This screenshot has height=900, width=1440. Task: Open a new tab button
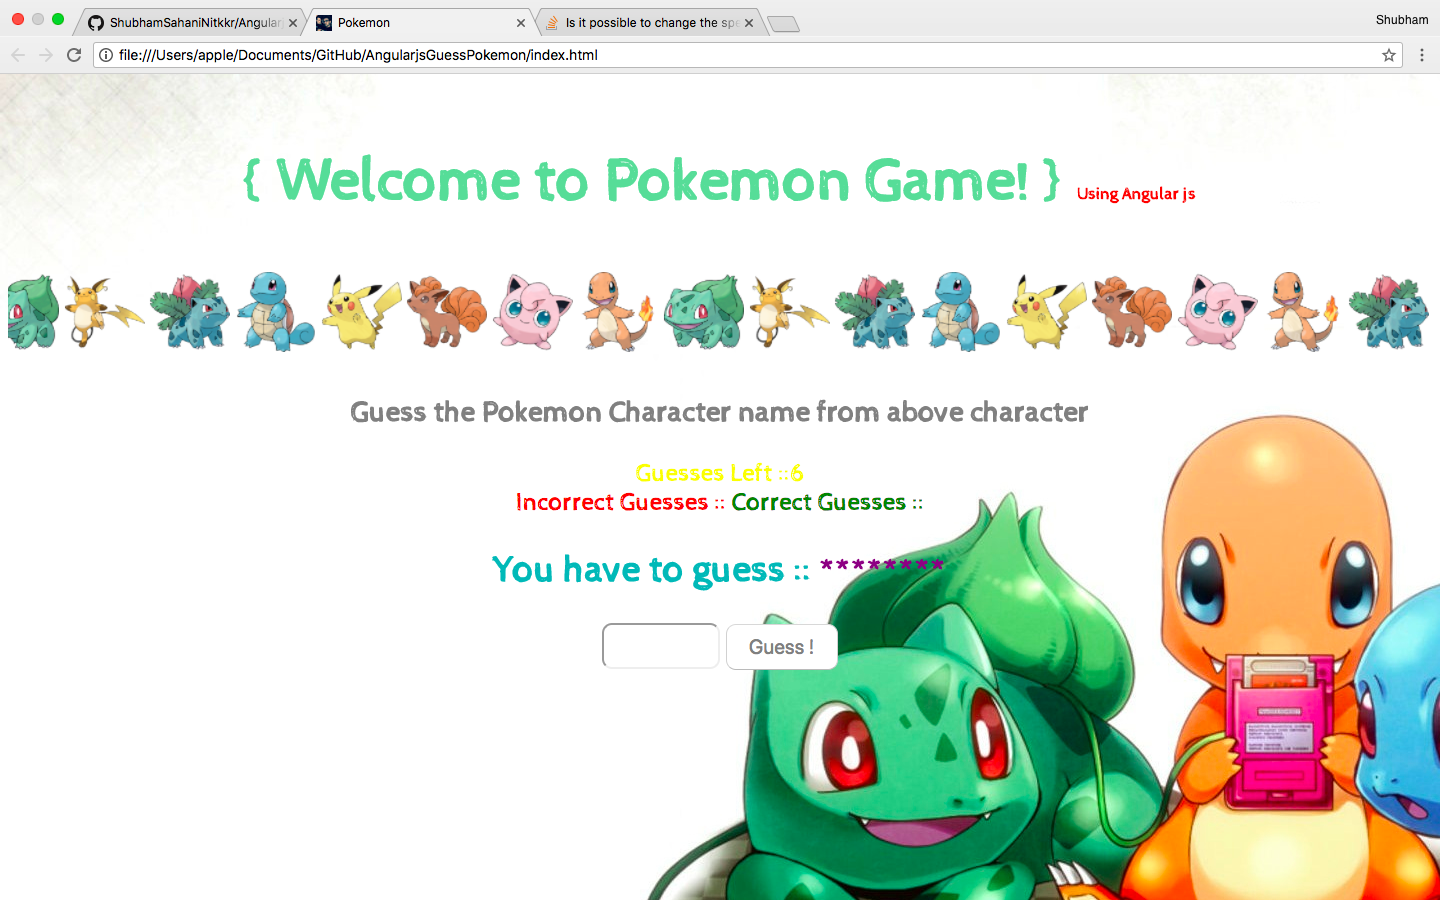(x=783, y=24)
